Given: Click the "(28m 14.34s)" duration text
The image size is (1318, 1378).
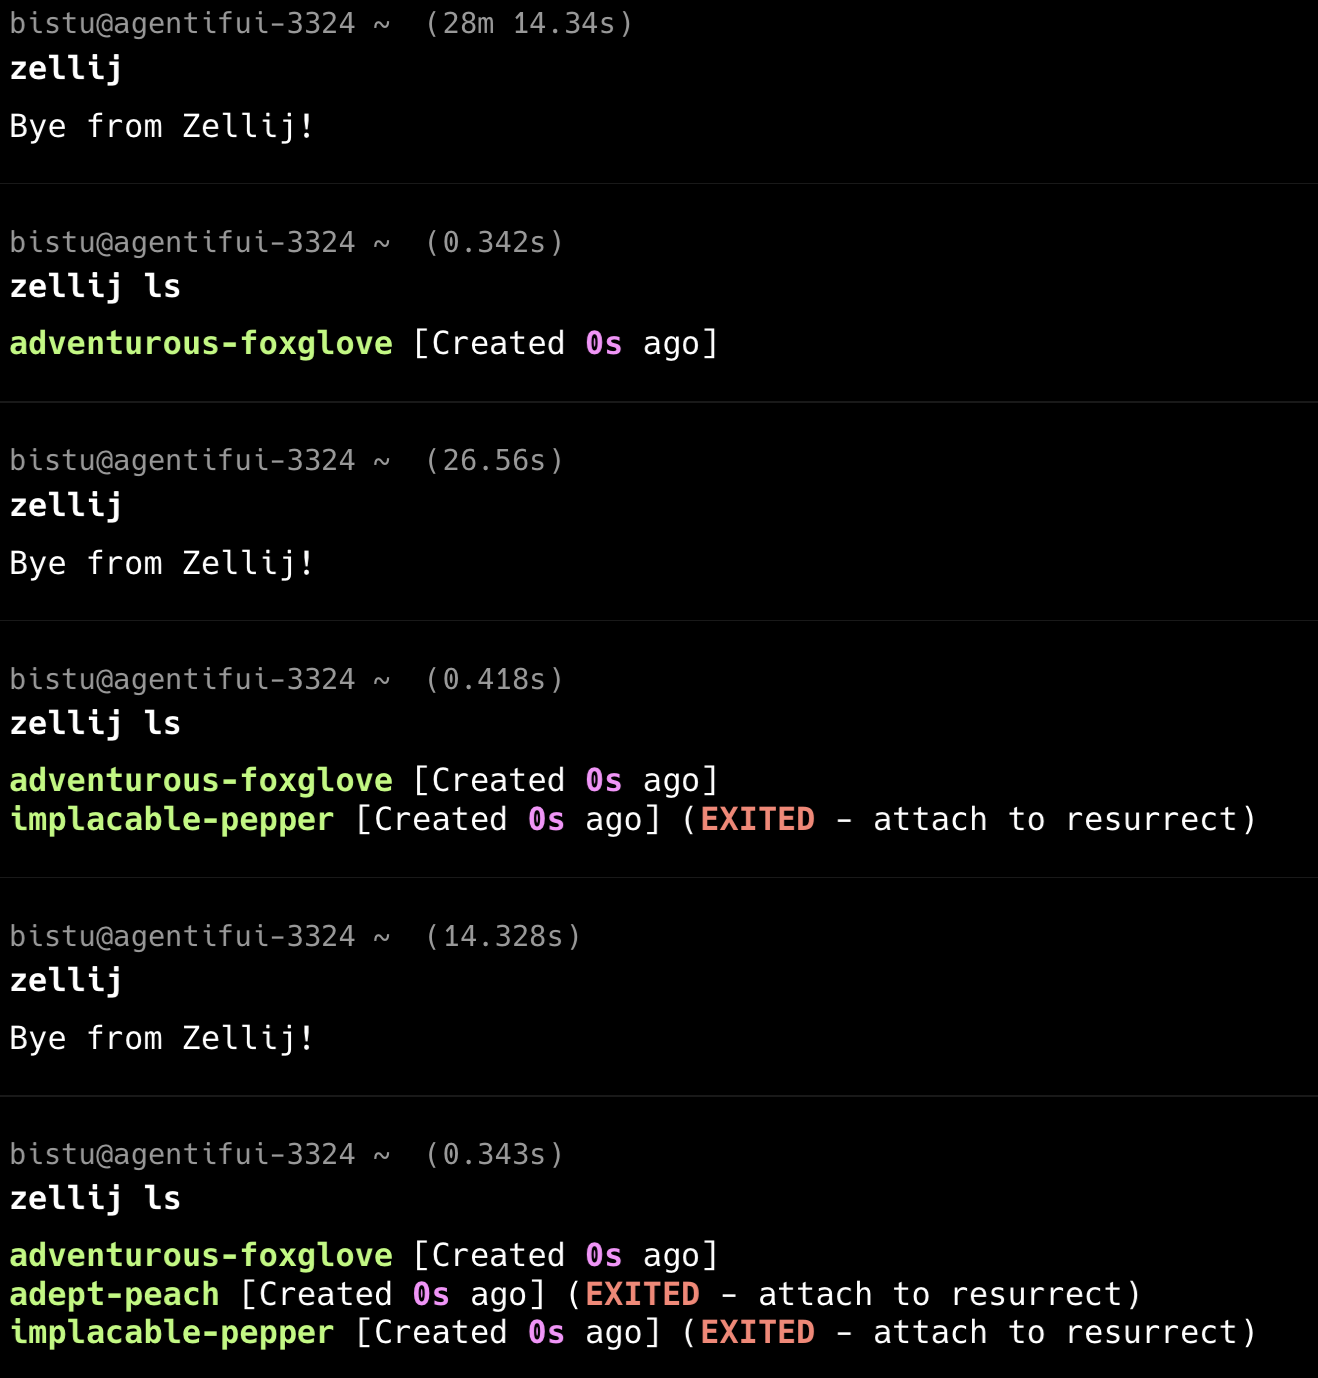Looking at the screenshot, I should pyautogui.click(x=529, y=23).
